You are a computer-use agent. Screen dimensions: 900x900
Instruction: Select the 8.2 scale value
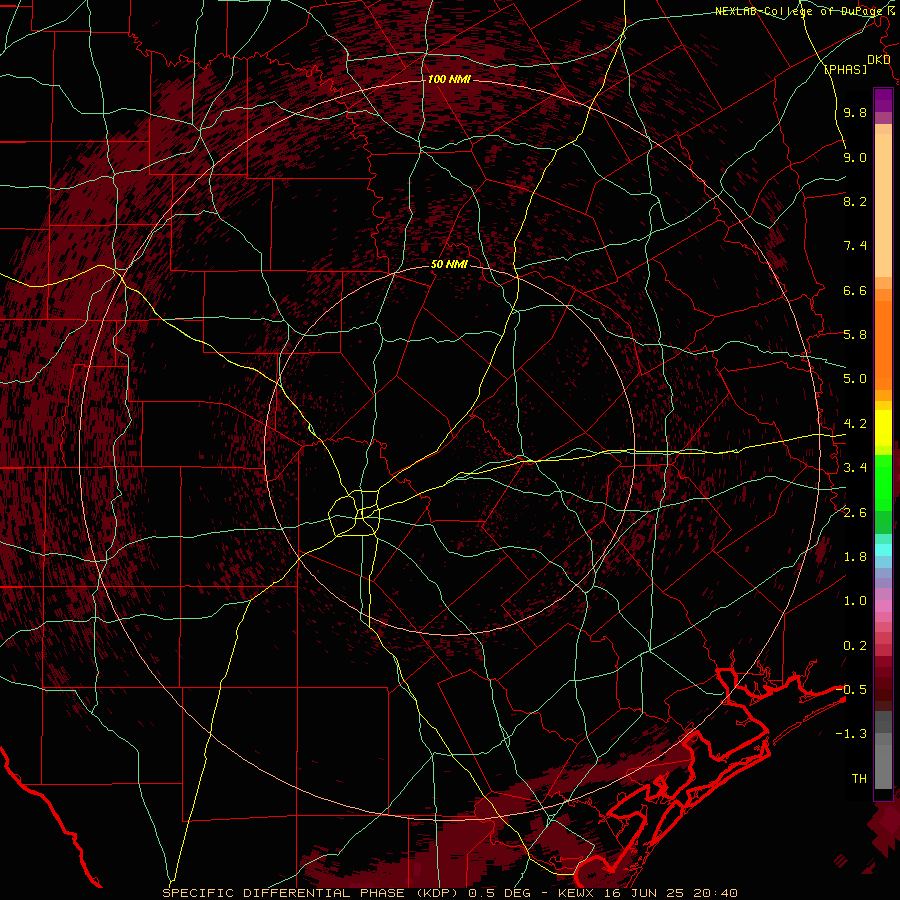pyautogui.click(x=855, y=201)
